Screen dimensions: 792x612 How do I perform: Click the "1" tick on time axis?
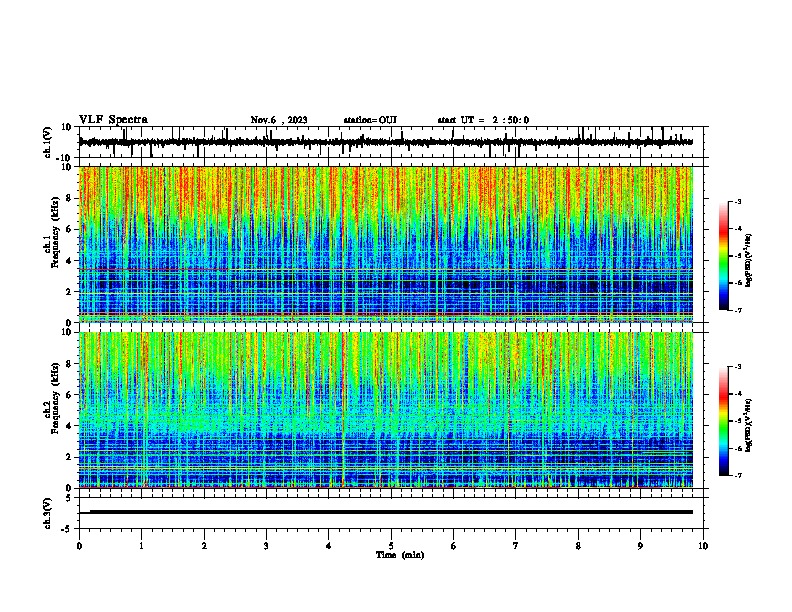point(141,546)
